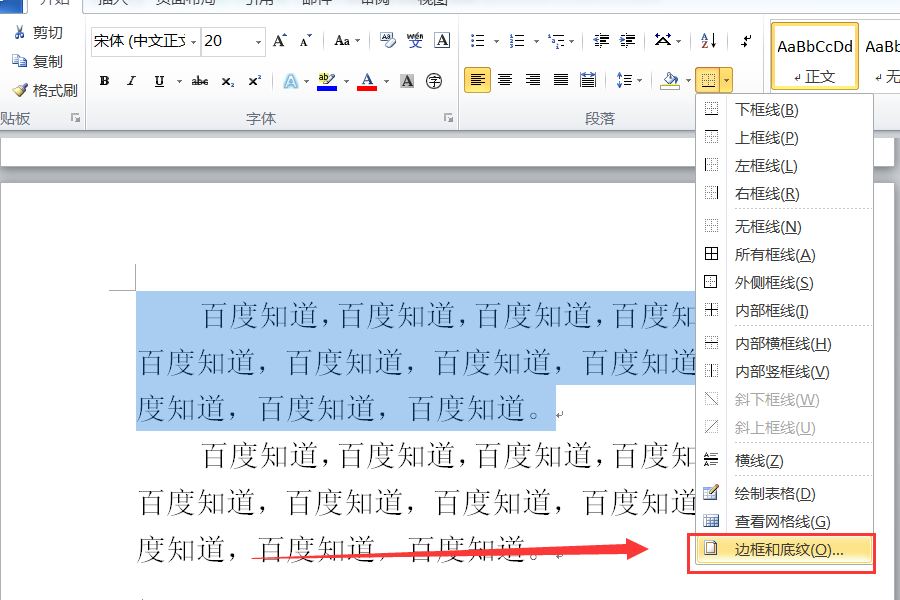Click the Line Spacing icon
Viewport: 900px width, 600px height.
pyautogui.click(x=623, y=80)
